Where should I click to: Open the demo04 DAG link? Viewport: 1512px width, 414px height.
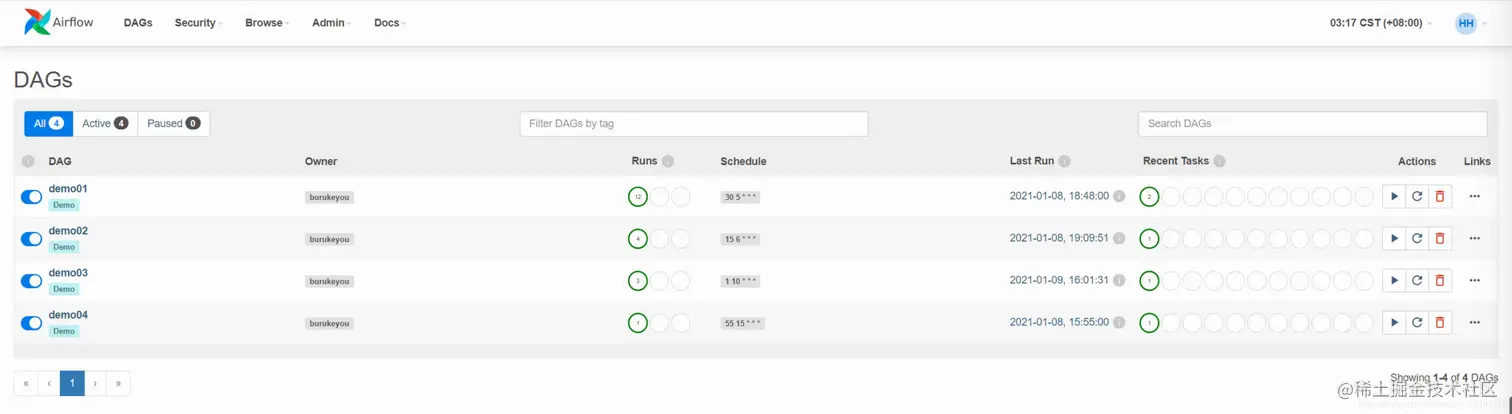68,314
